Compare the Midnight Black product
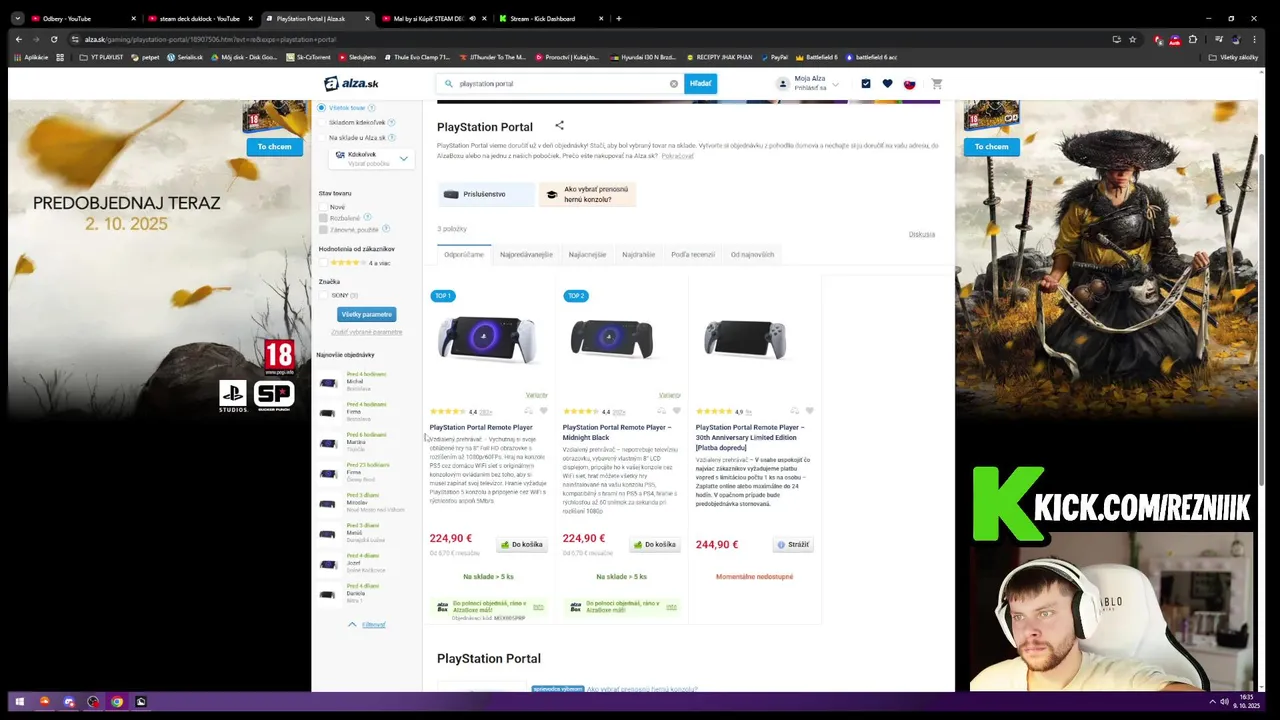 (x=662, y=411)
